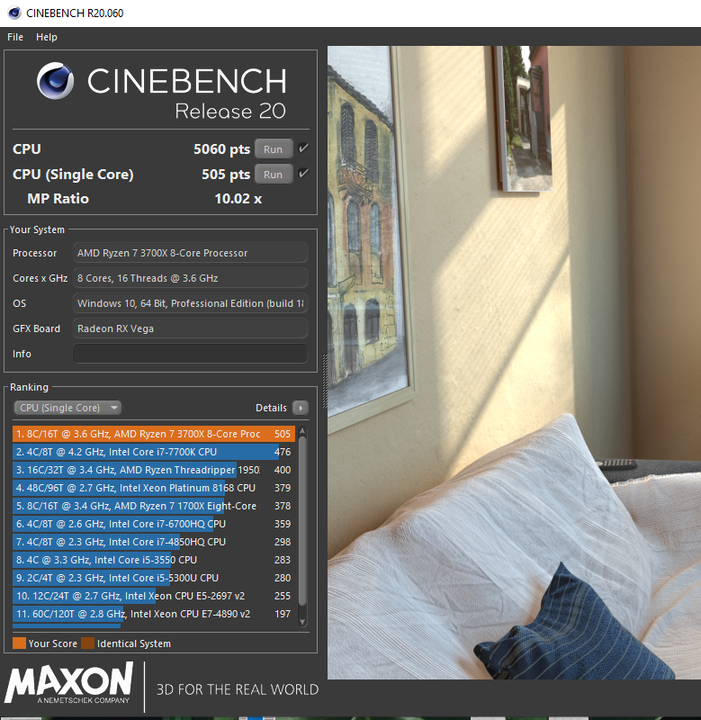This screenshot has width=701, height=720.
Task: Select ranking row 2 Intel Core i7-7700K
Action: pyautogui.click(x=154, y=452)
